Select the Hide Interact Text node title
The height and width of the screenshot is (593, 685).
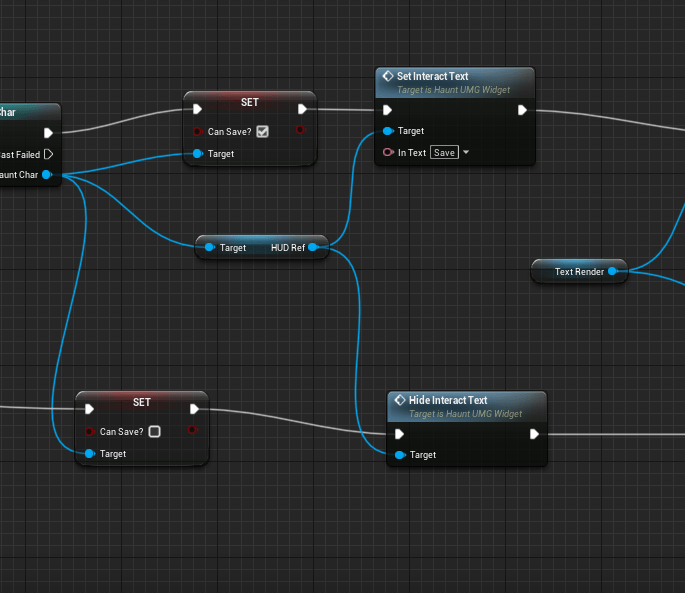(448, 400)
